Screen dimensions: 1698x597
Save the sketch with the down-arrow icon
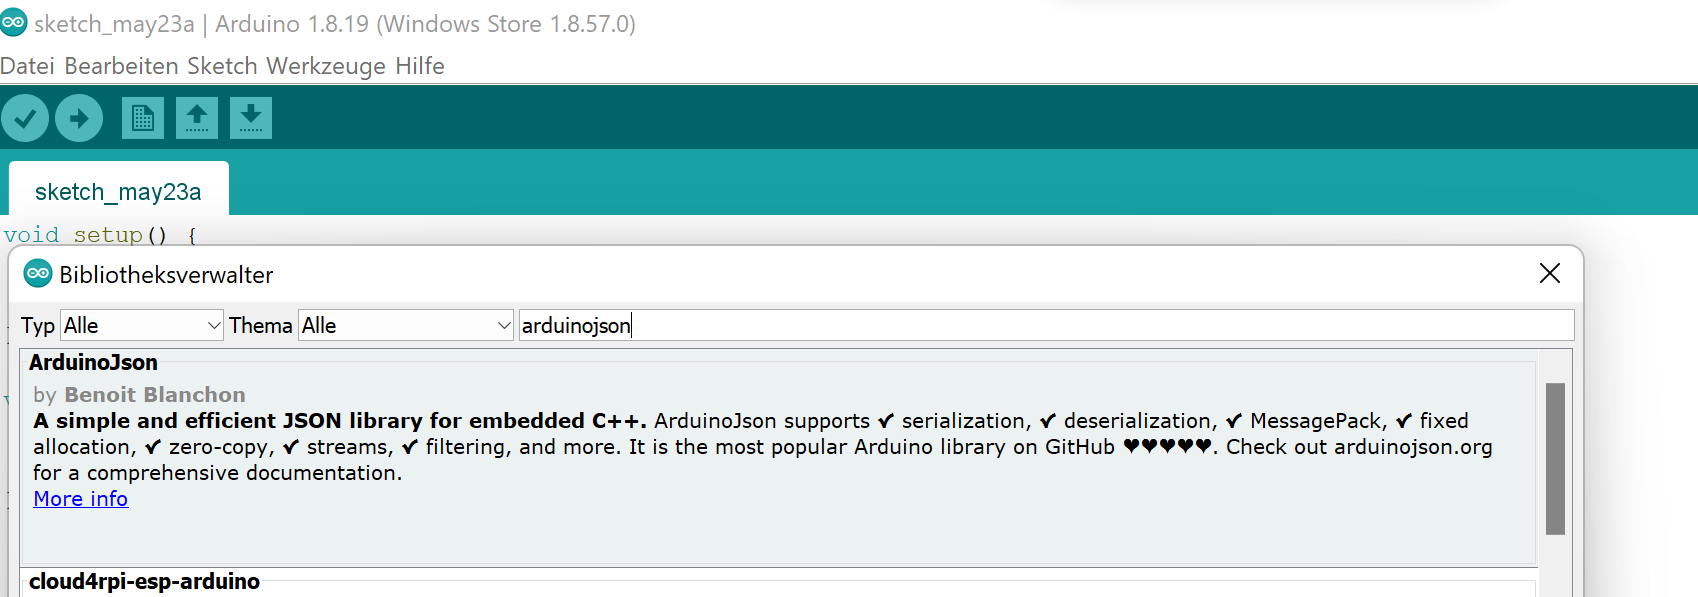(x=251, y=118)
